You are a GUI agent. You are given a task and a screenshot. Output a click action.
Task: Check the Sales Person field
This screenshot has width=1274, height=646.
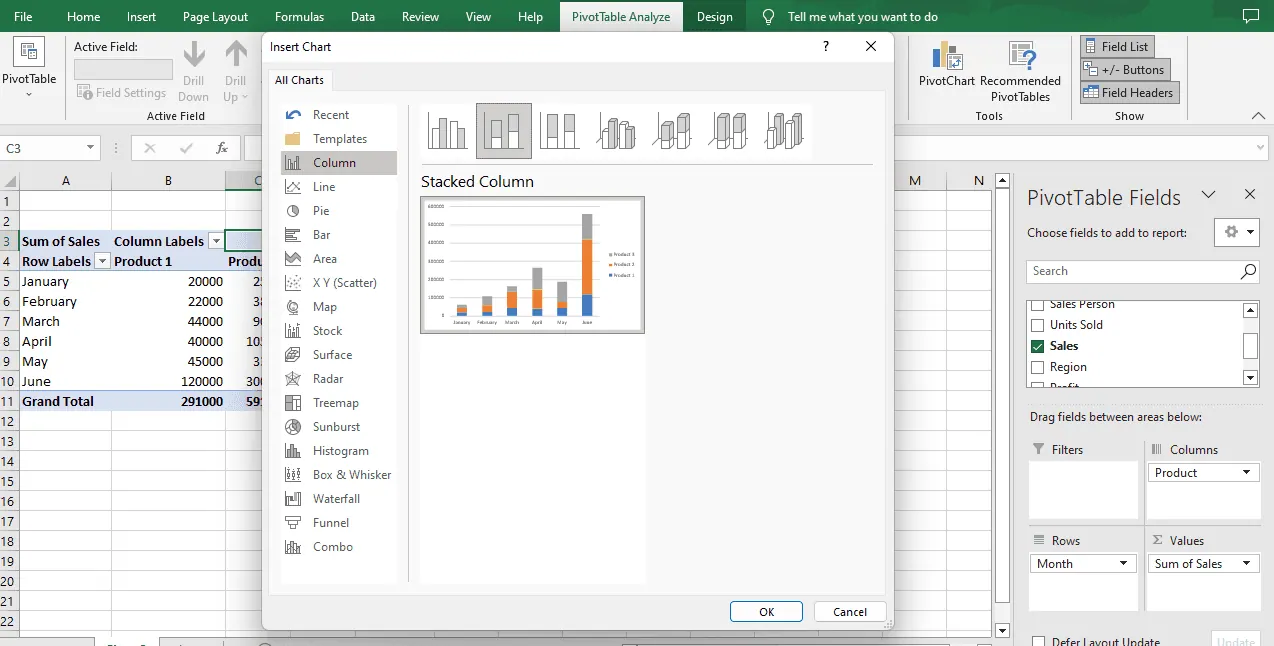[1037, 304]
